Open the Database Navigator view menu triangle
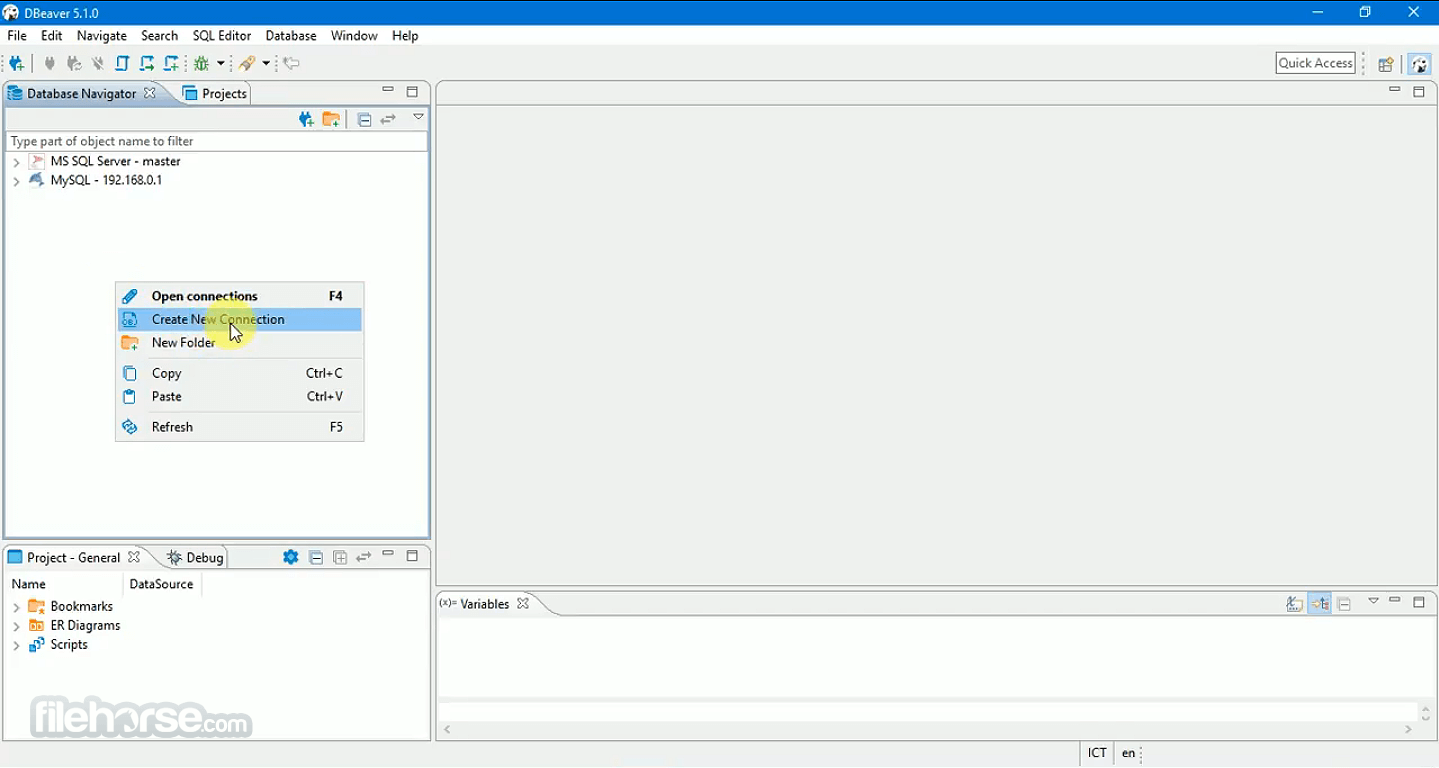 (419, 117)
